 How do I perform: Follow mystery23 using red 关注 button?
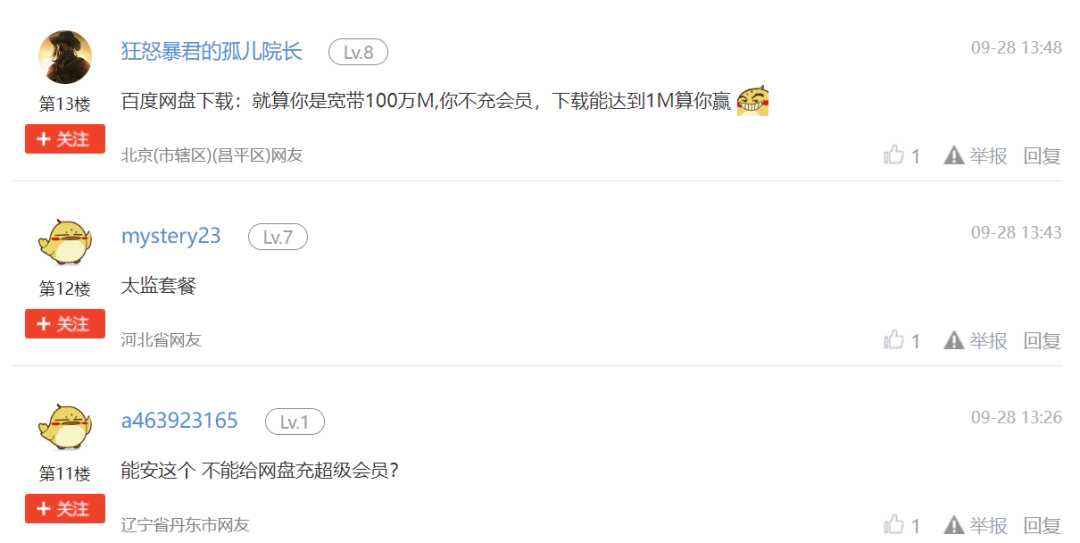[65, 324]
